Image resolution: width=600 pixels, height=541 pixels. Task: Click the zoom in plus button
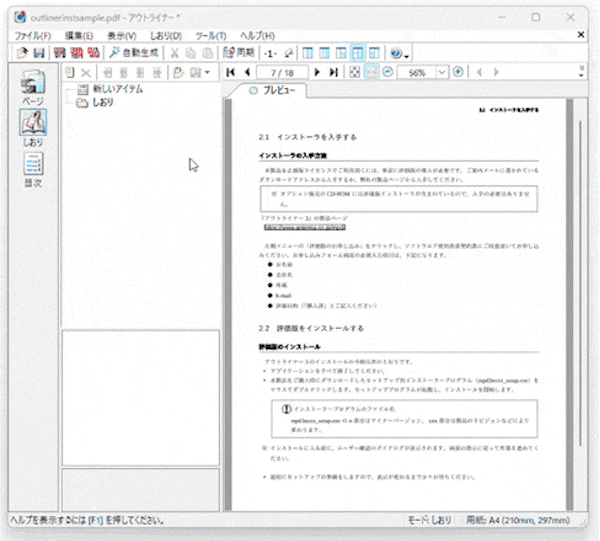(458, 73)
